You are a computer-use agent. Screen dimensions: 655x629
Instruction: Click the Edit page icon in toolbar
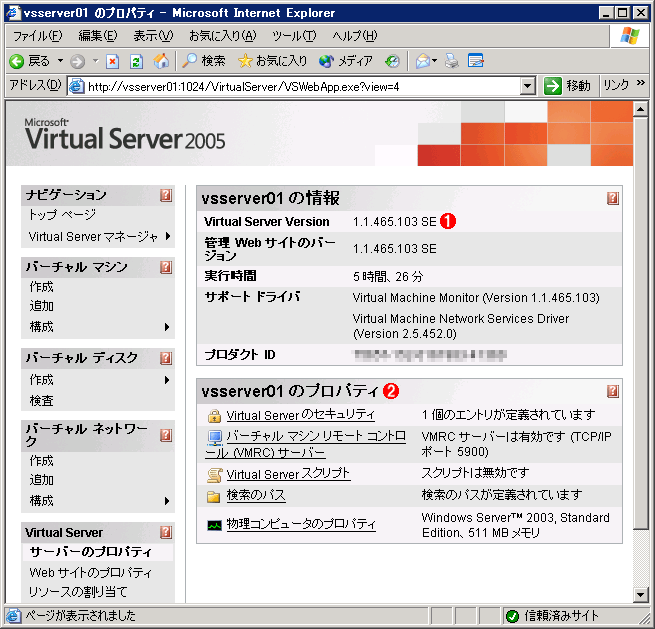click(x=475, y=61)
